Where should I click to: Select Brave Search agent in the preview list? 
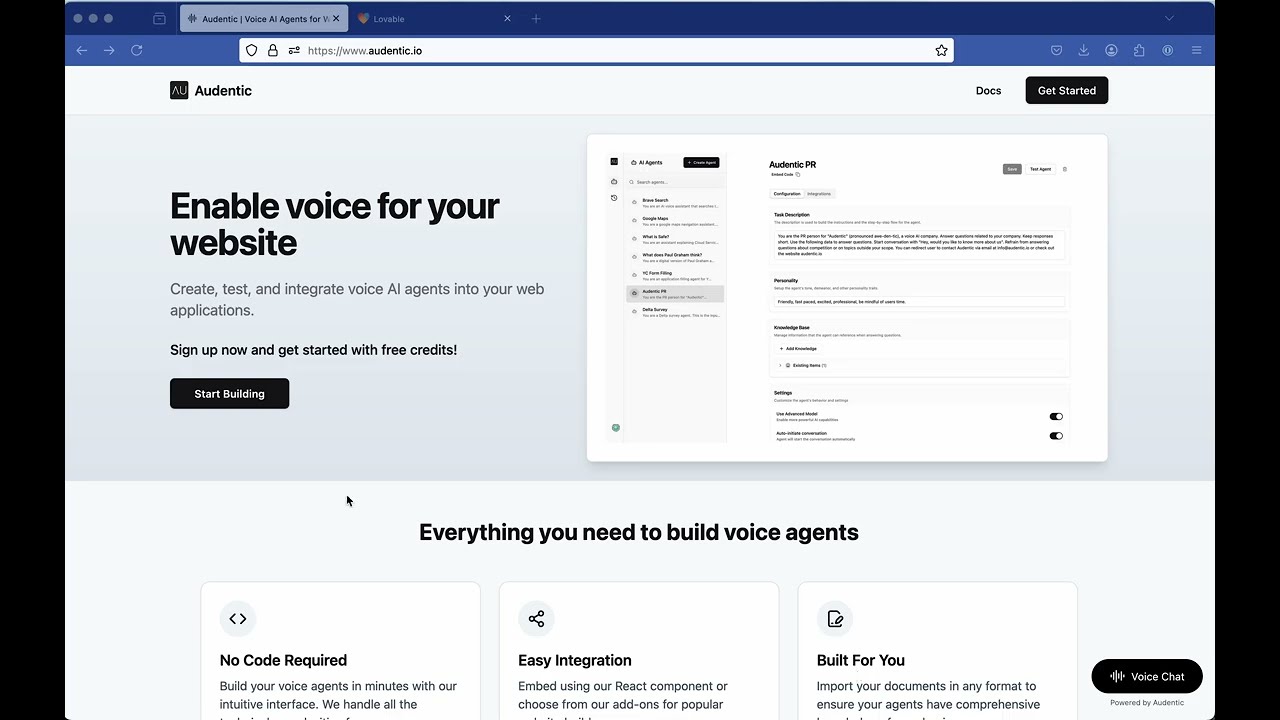click(675, 203)
